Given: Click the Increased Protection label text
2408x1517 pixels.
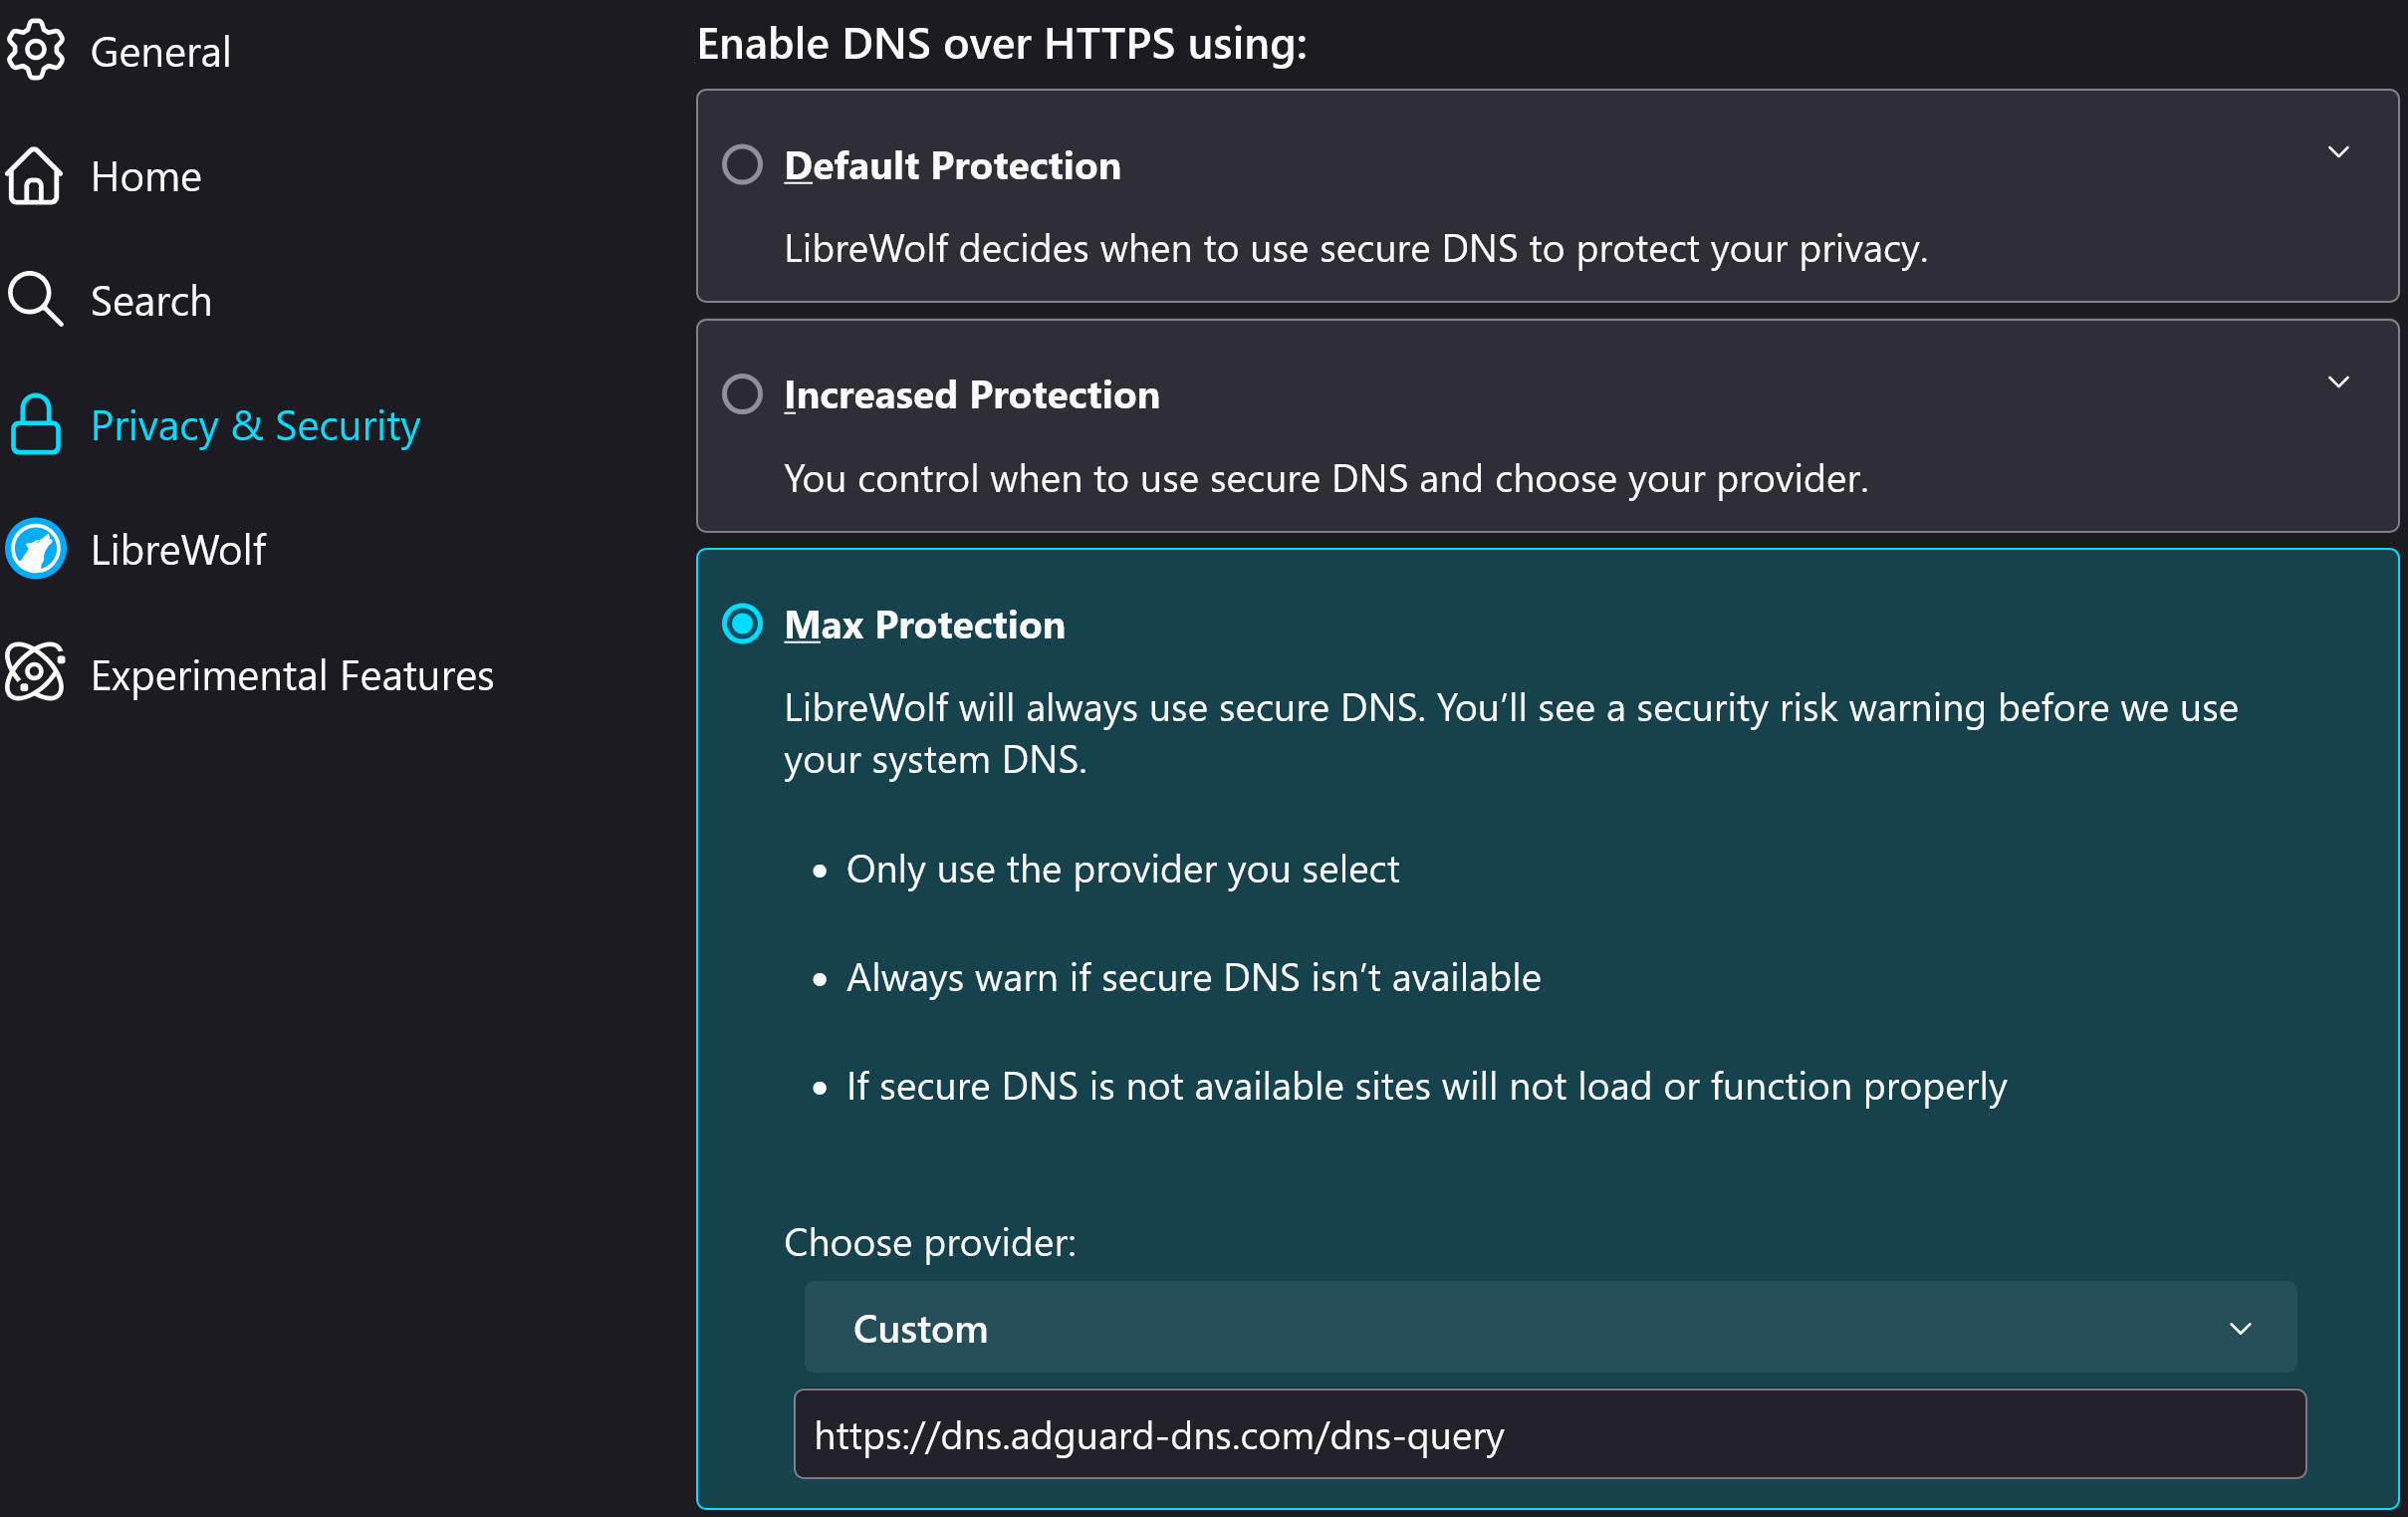Looking at the screenshot, I should tap(971, 395).
